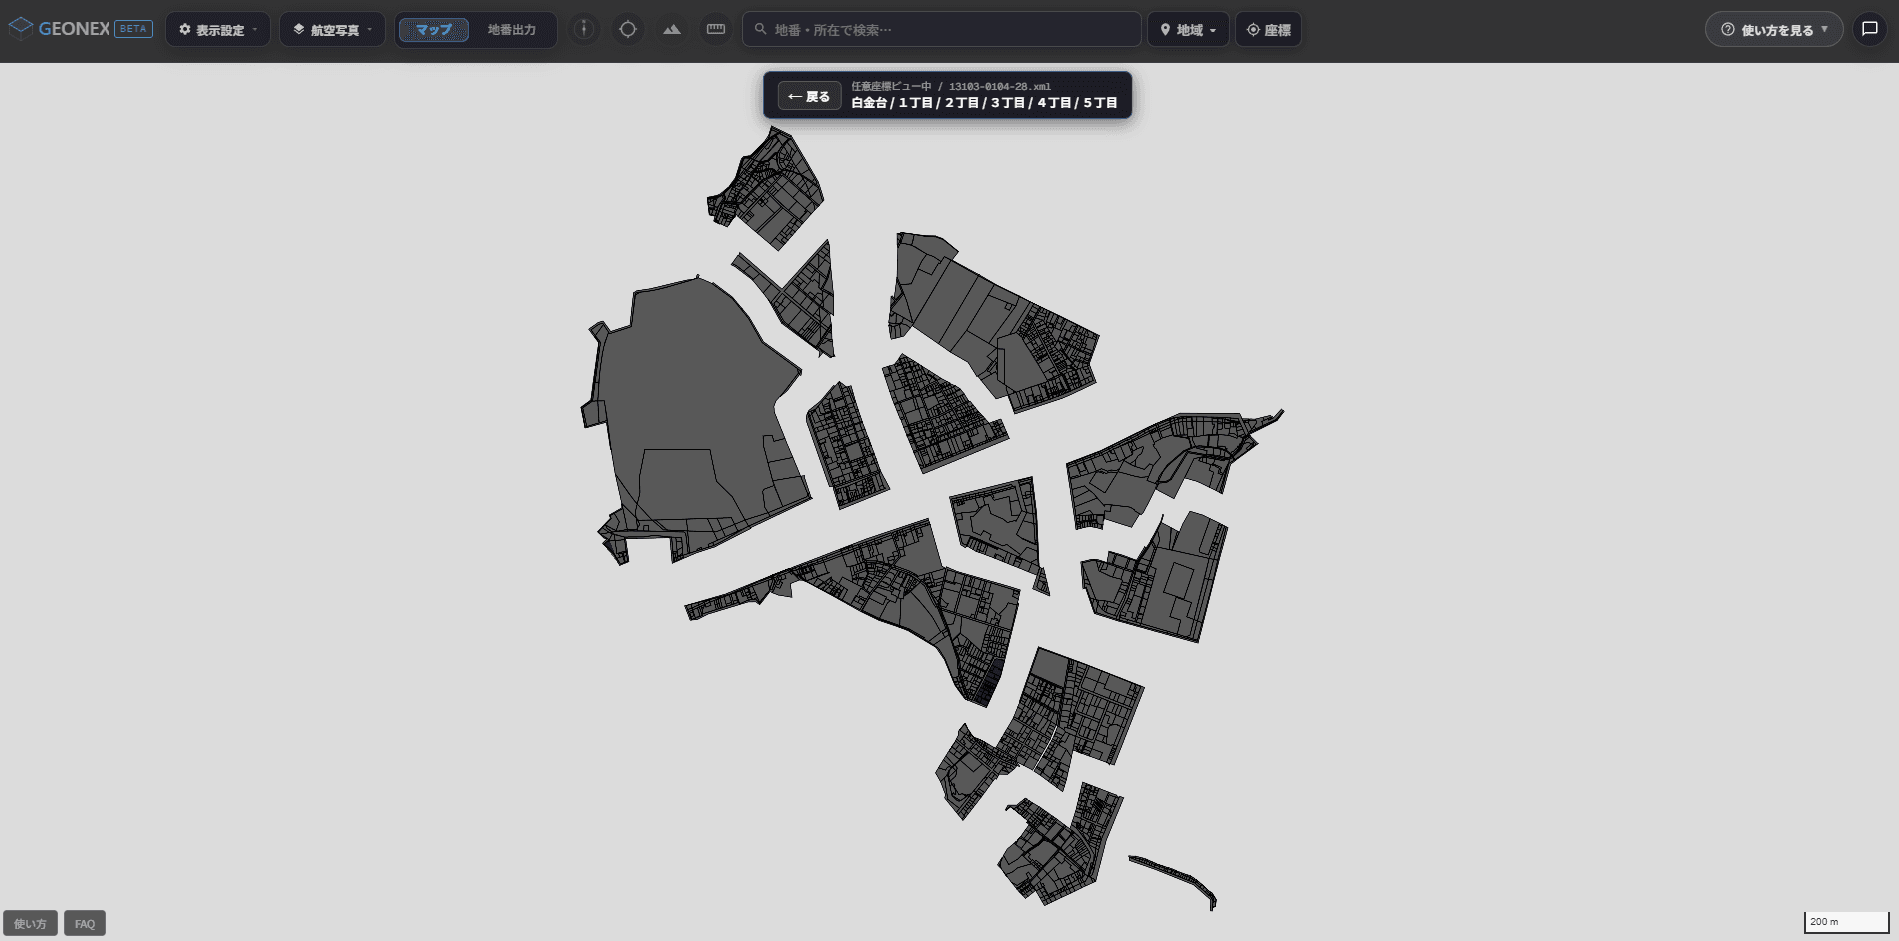Screen dimensions: 1899x941
Task: Open the 使い方を見る help dropdown
Action: pyautogui.click(x=1774, y=30)
